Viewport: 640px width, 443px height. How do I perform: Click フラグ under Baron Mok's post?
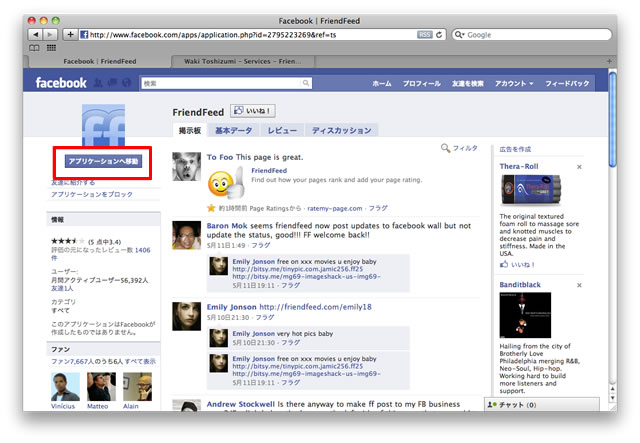click(x=261, y=245)
